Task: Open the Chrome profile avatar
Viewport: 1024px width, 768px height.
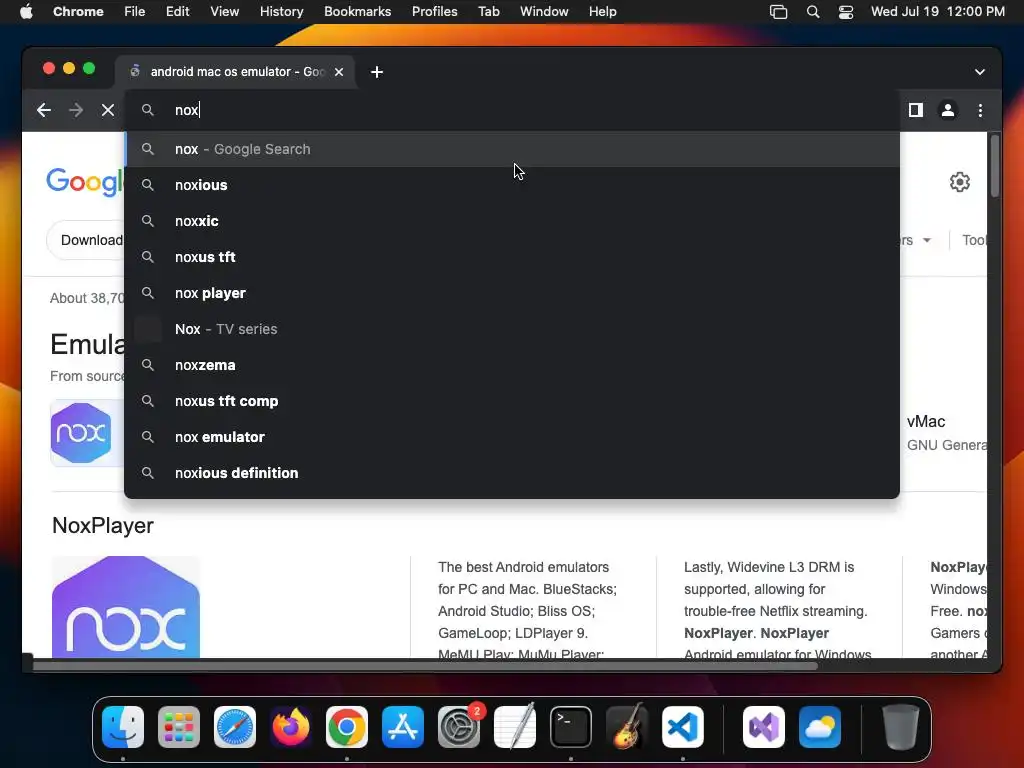Action: (948, 110)
